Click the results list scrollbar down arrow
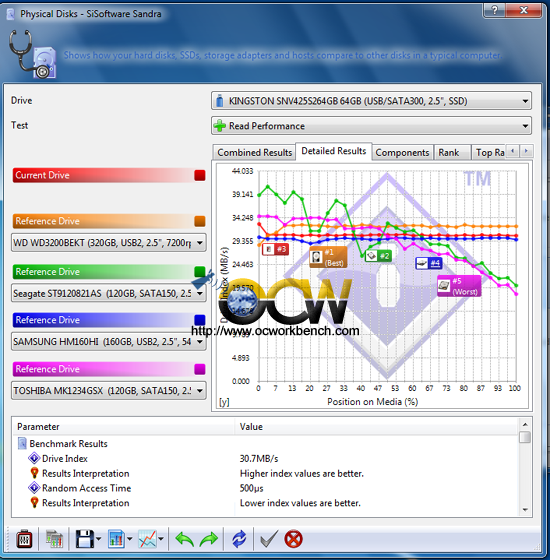Viewport: 550px width, 560px height. click(525, 510)
